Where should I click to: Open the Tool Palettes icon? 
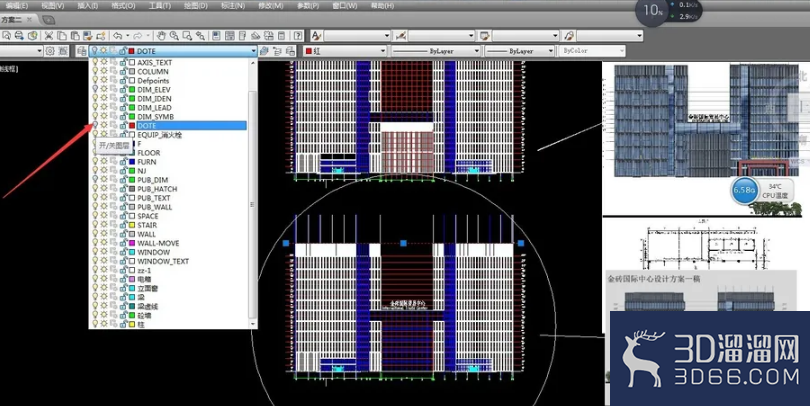(x=242, y=36)
